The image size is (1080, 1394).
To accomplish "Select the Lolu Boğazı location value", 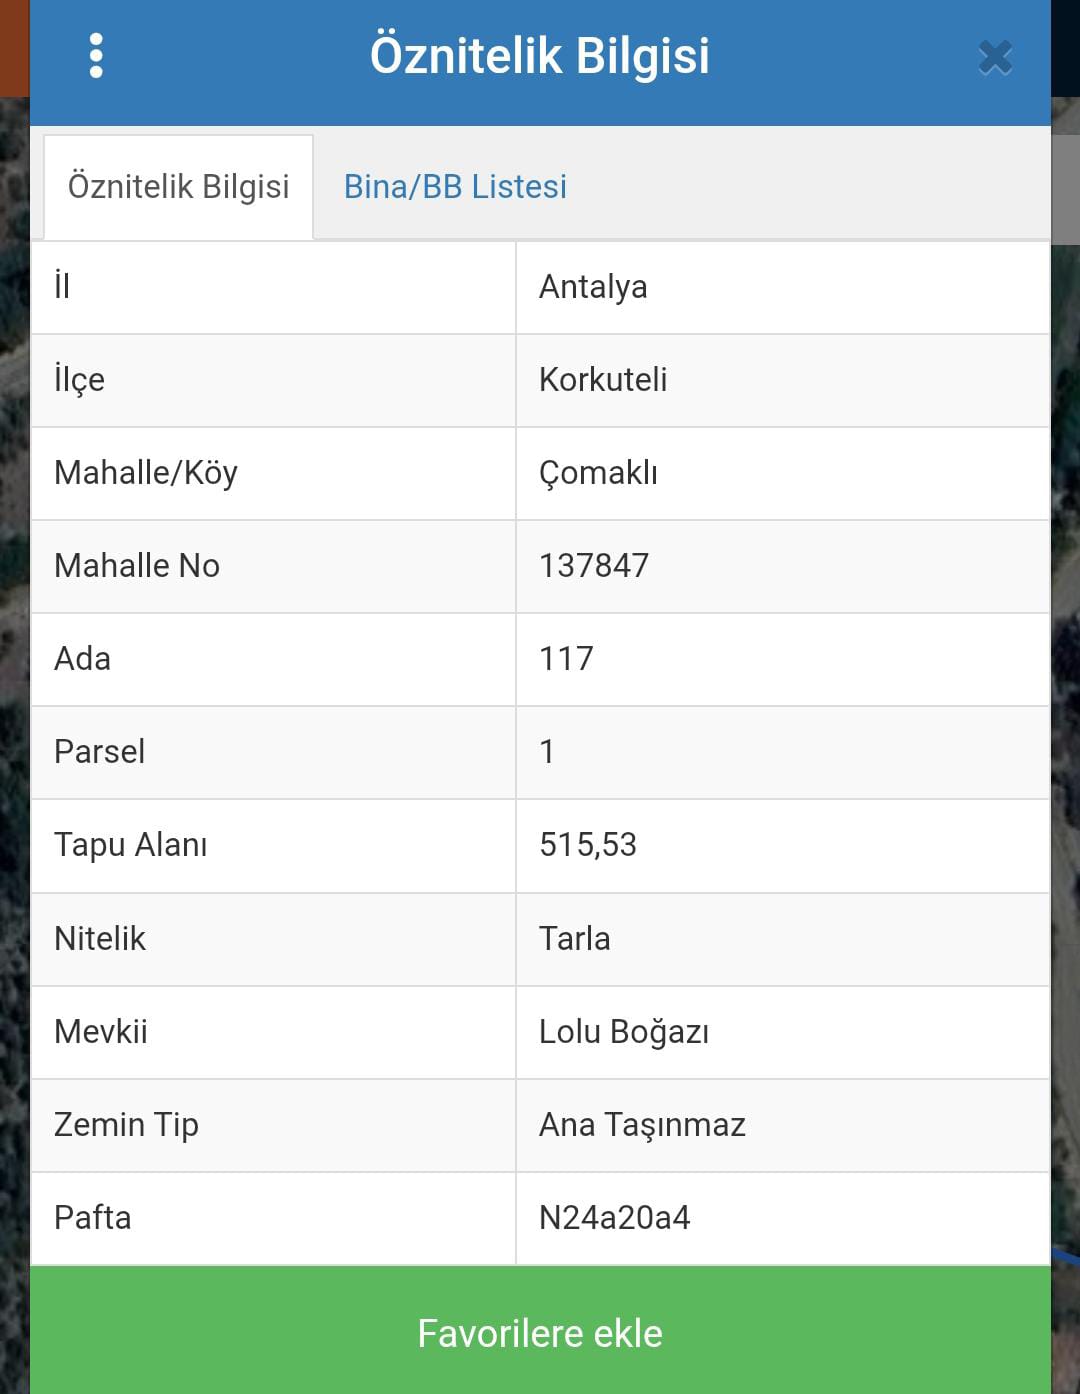I will click(x=624, y=1032).
